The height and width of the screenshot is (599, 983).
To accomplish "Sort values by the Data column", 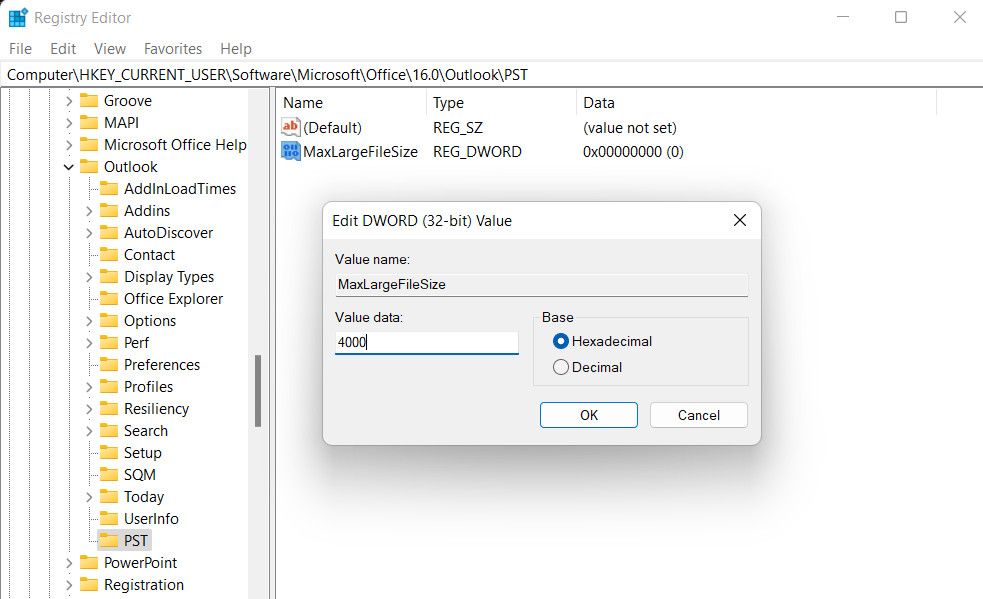I will click(x=756, y=102).
